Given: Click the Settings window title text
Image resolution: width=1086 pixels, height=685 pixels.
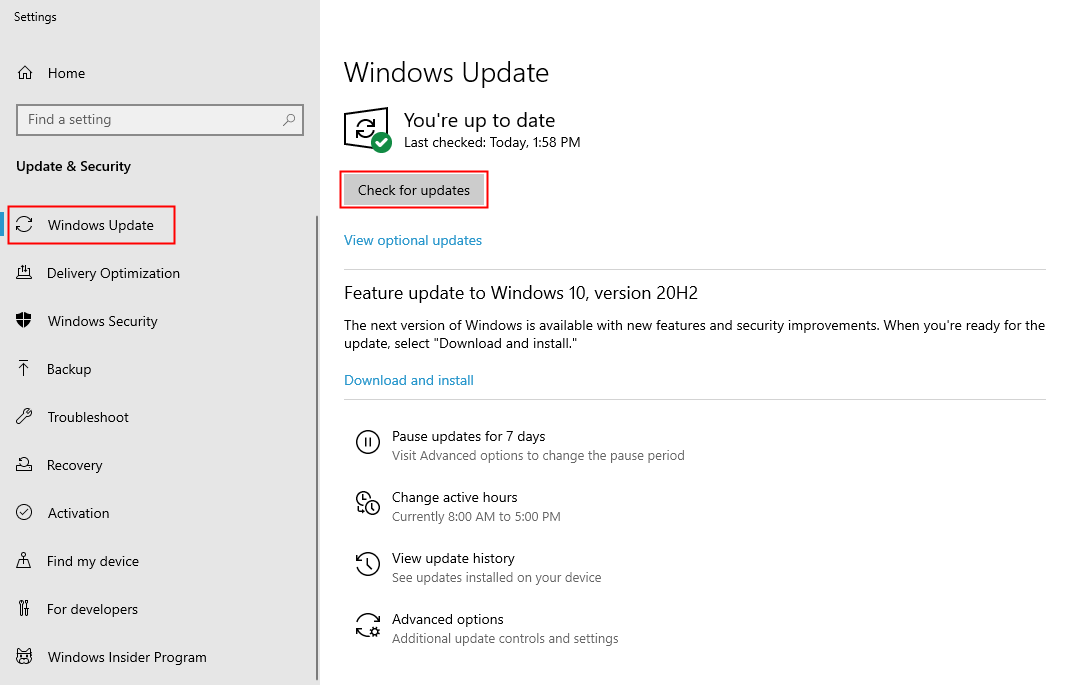Looking at the screenshot, I should point(35,17).
